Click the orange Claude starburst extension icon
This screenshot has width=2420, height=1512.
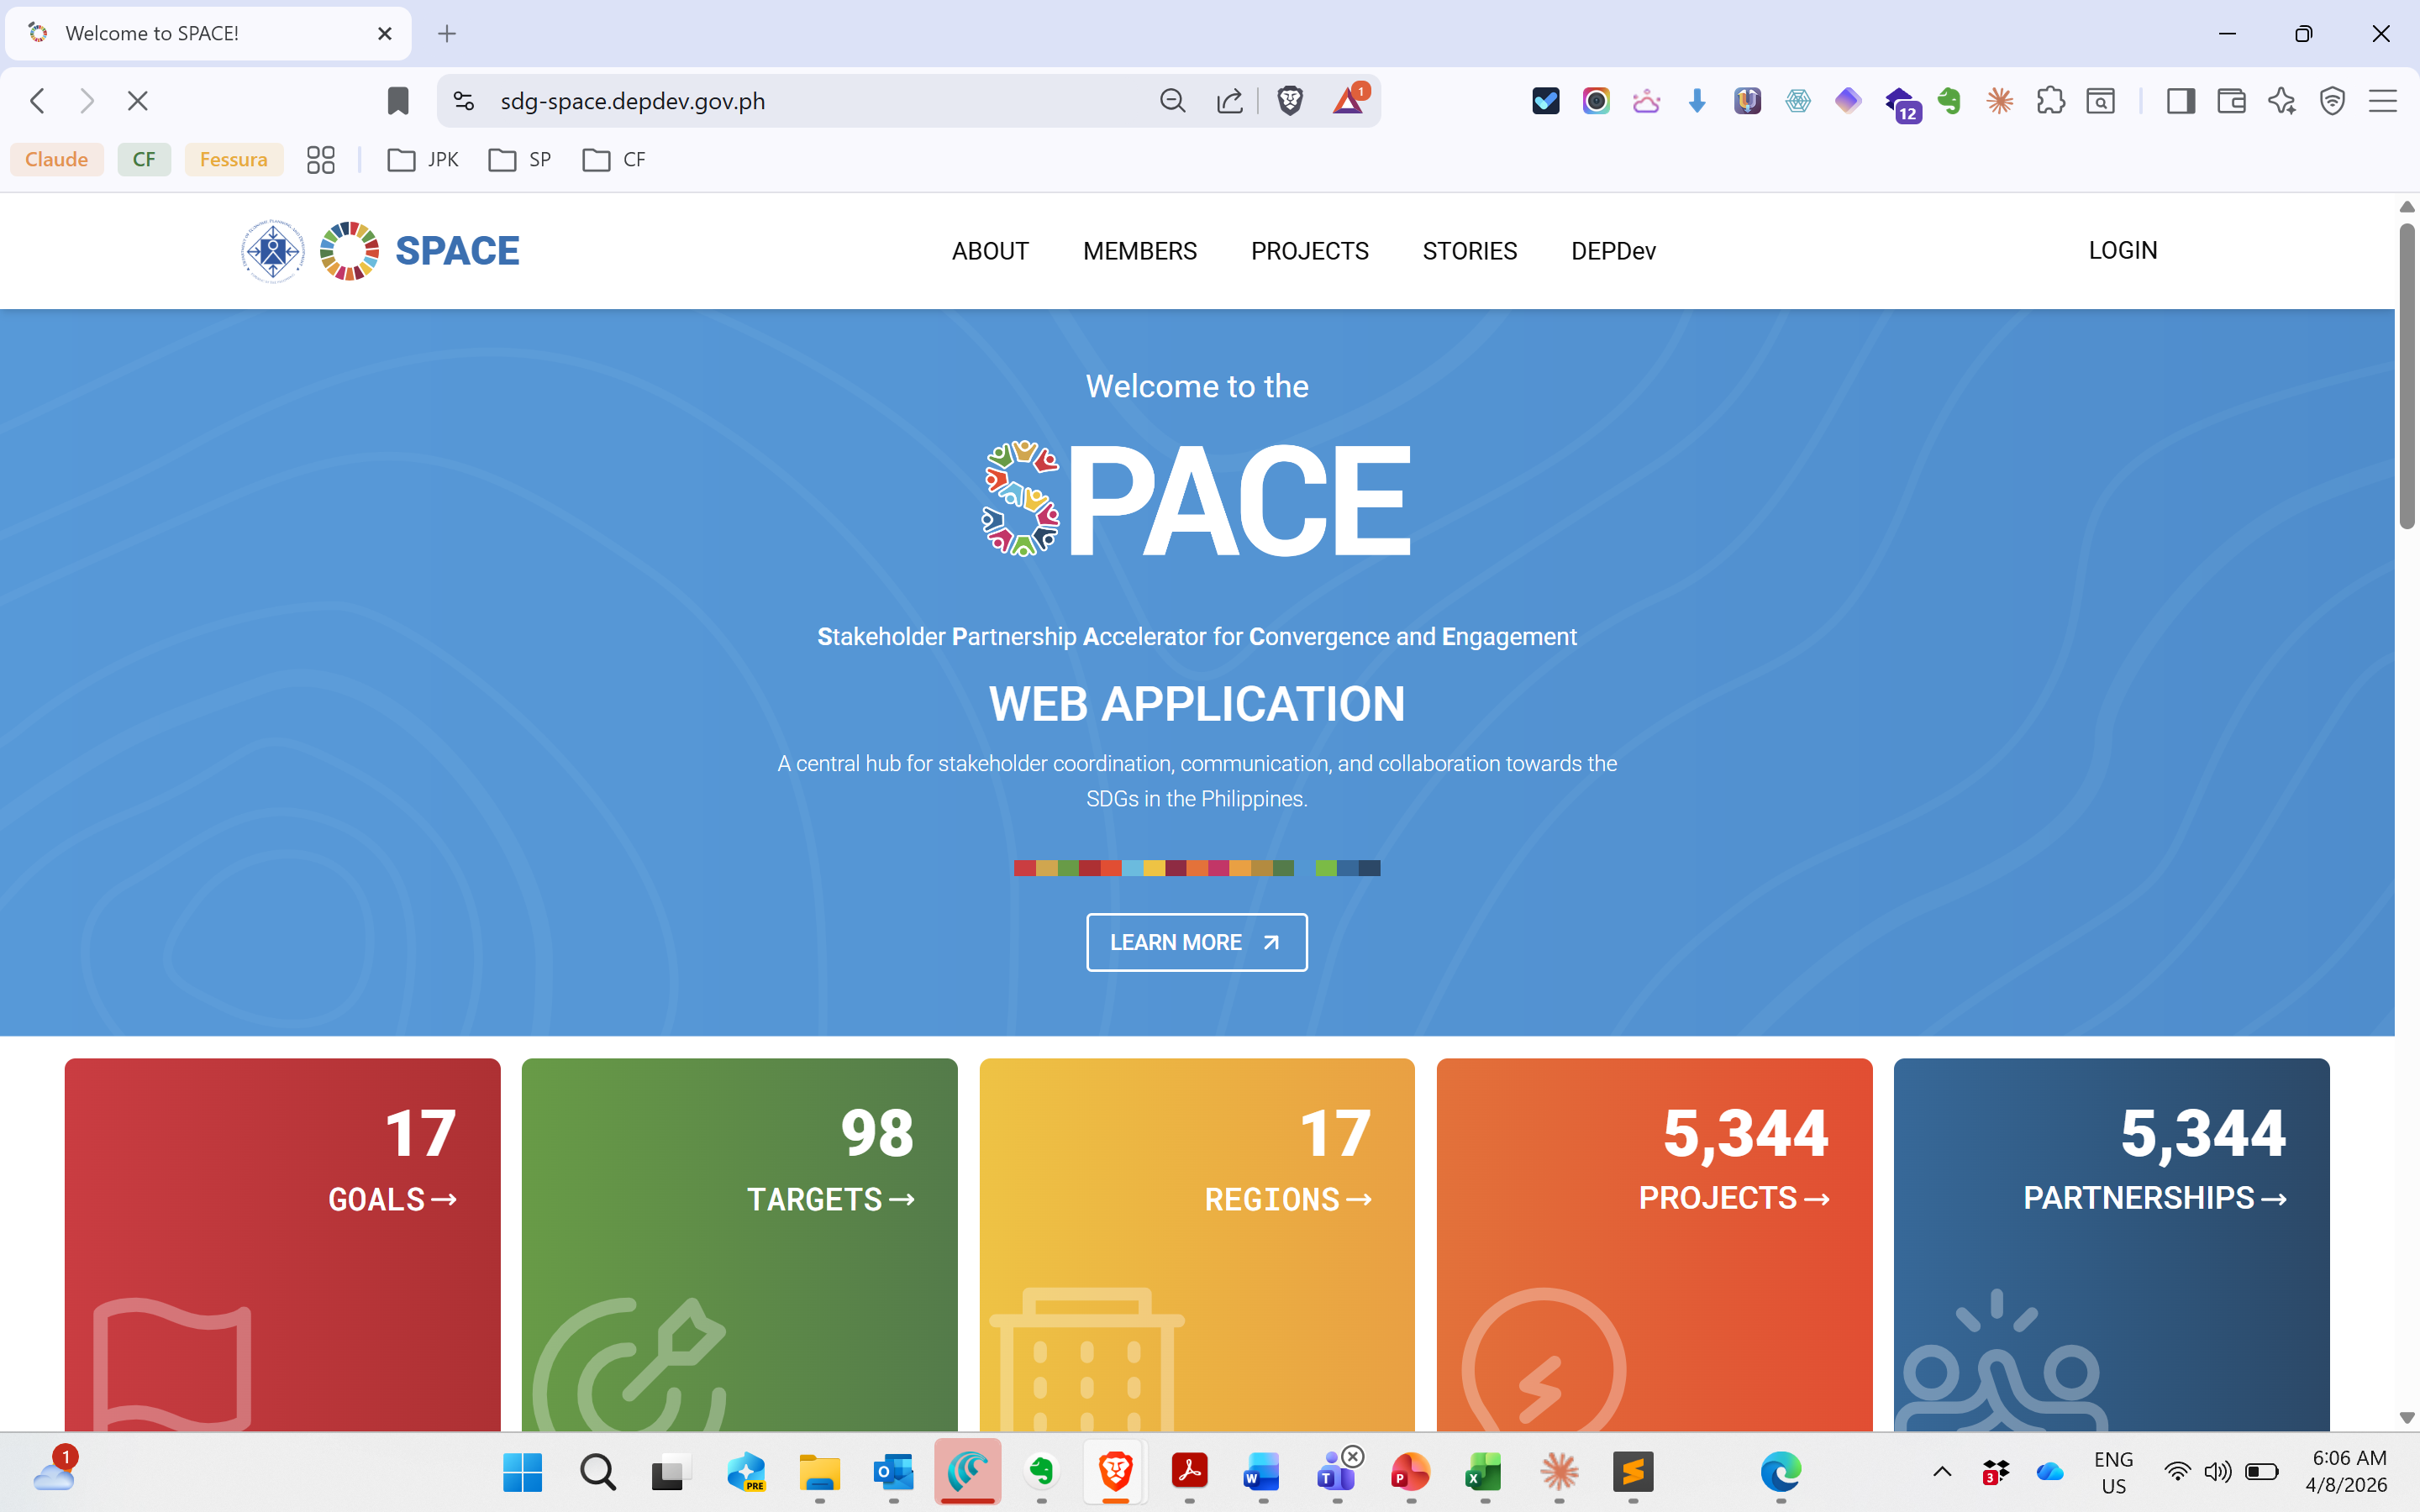[2000, 101]
